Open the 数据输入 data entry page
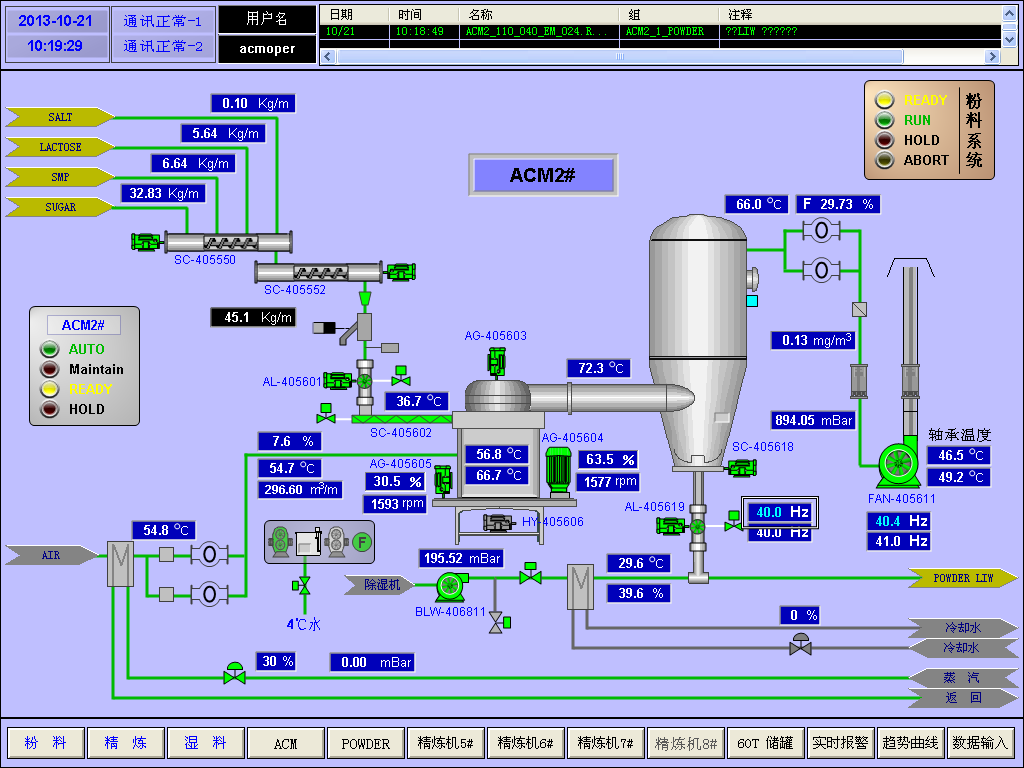 click(980, 743)
